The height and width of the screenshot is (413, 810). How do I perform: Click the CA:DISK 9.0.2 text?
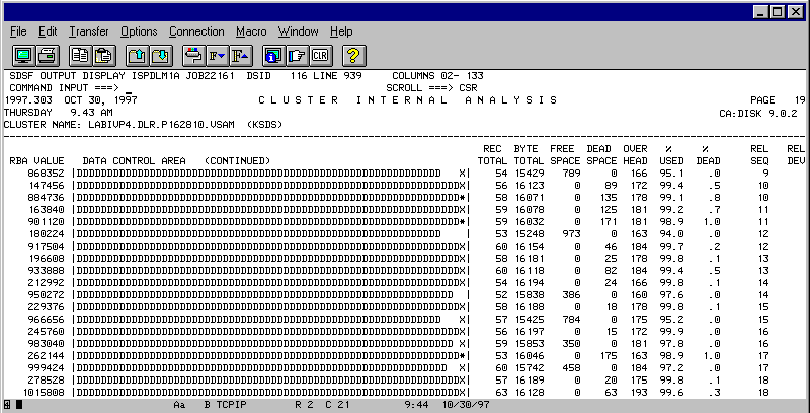[758, 114]
